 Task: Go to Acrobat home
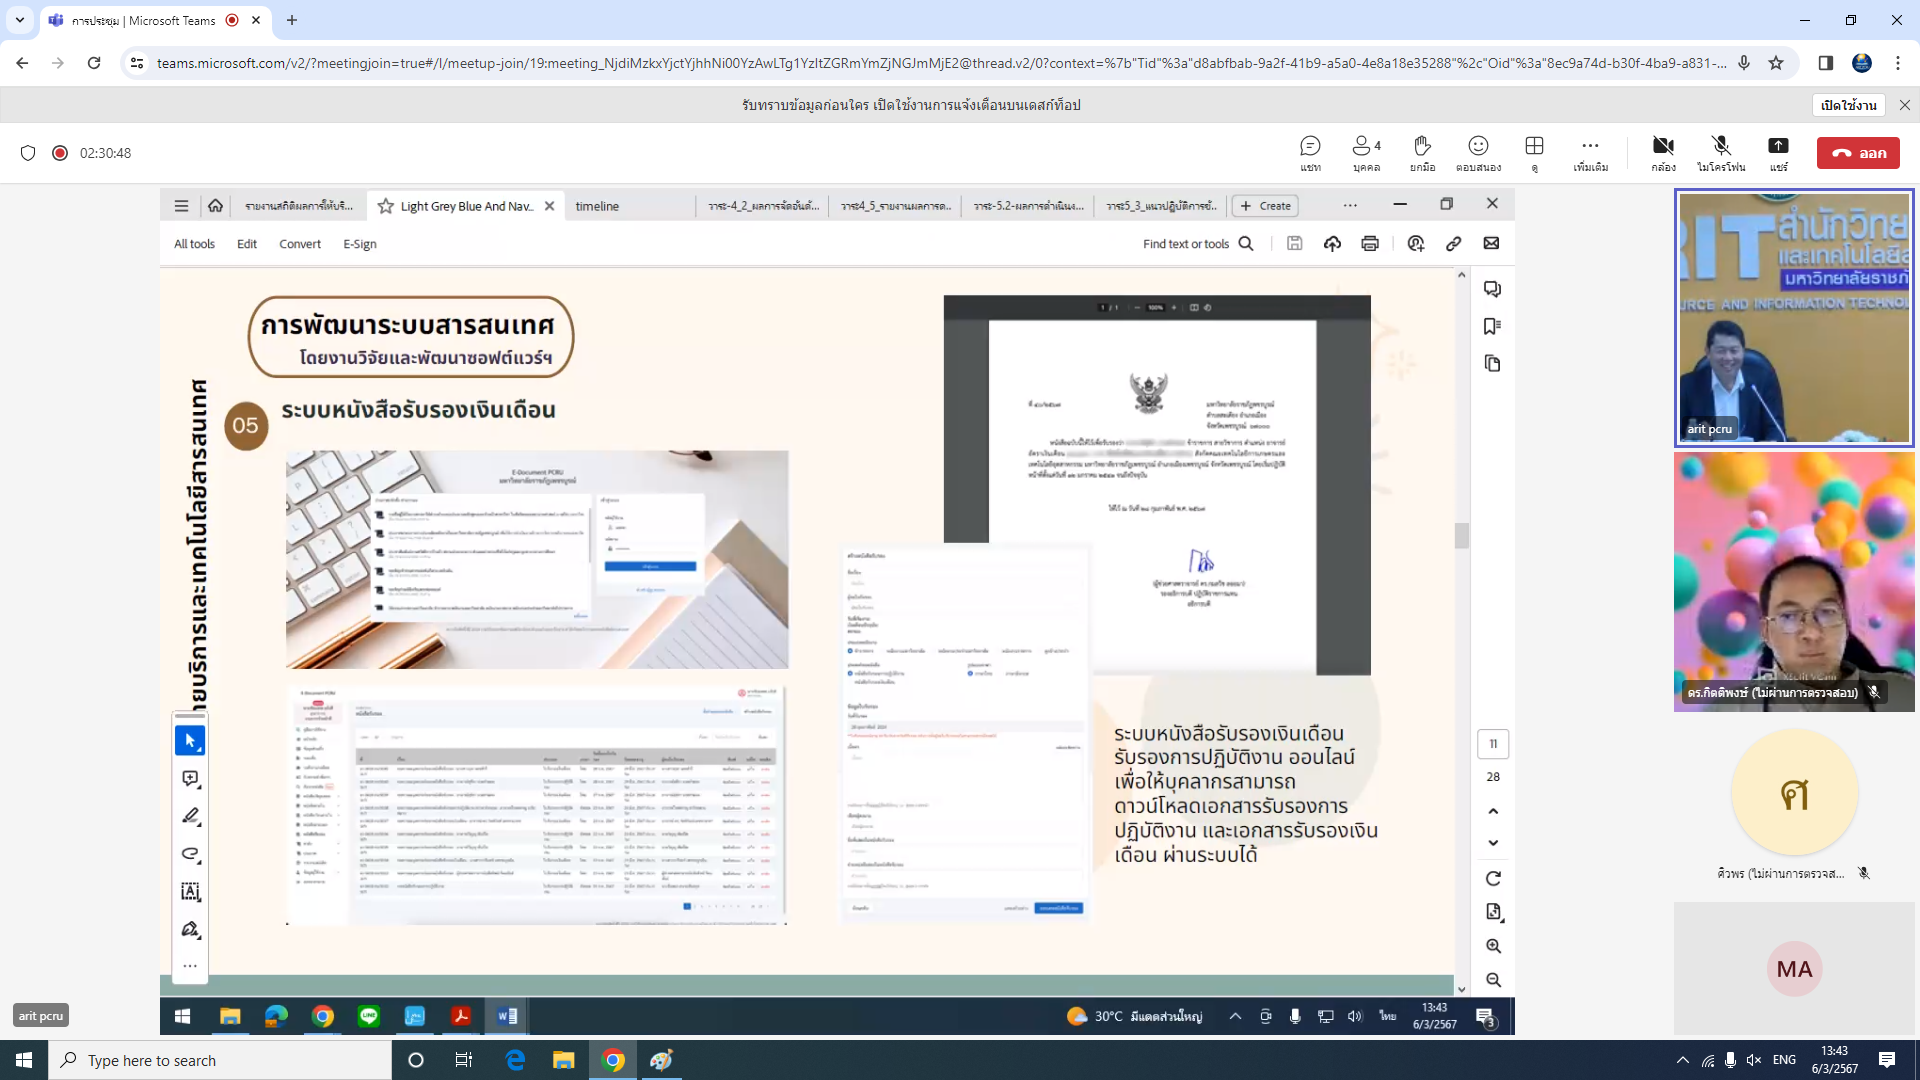pos(215,206)
